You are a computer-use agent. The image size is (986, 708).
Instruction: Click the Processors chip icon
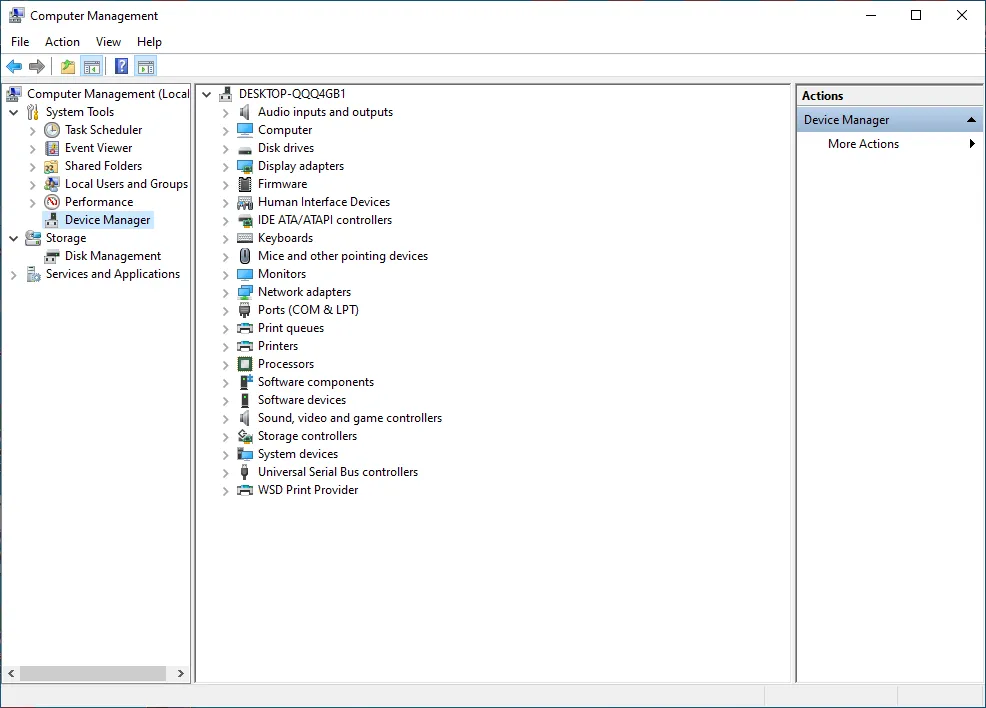pos(245,364)
